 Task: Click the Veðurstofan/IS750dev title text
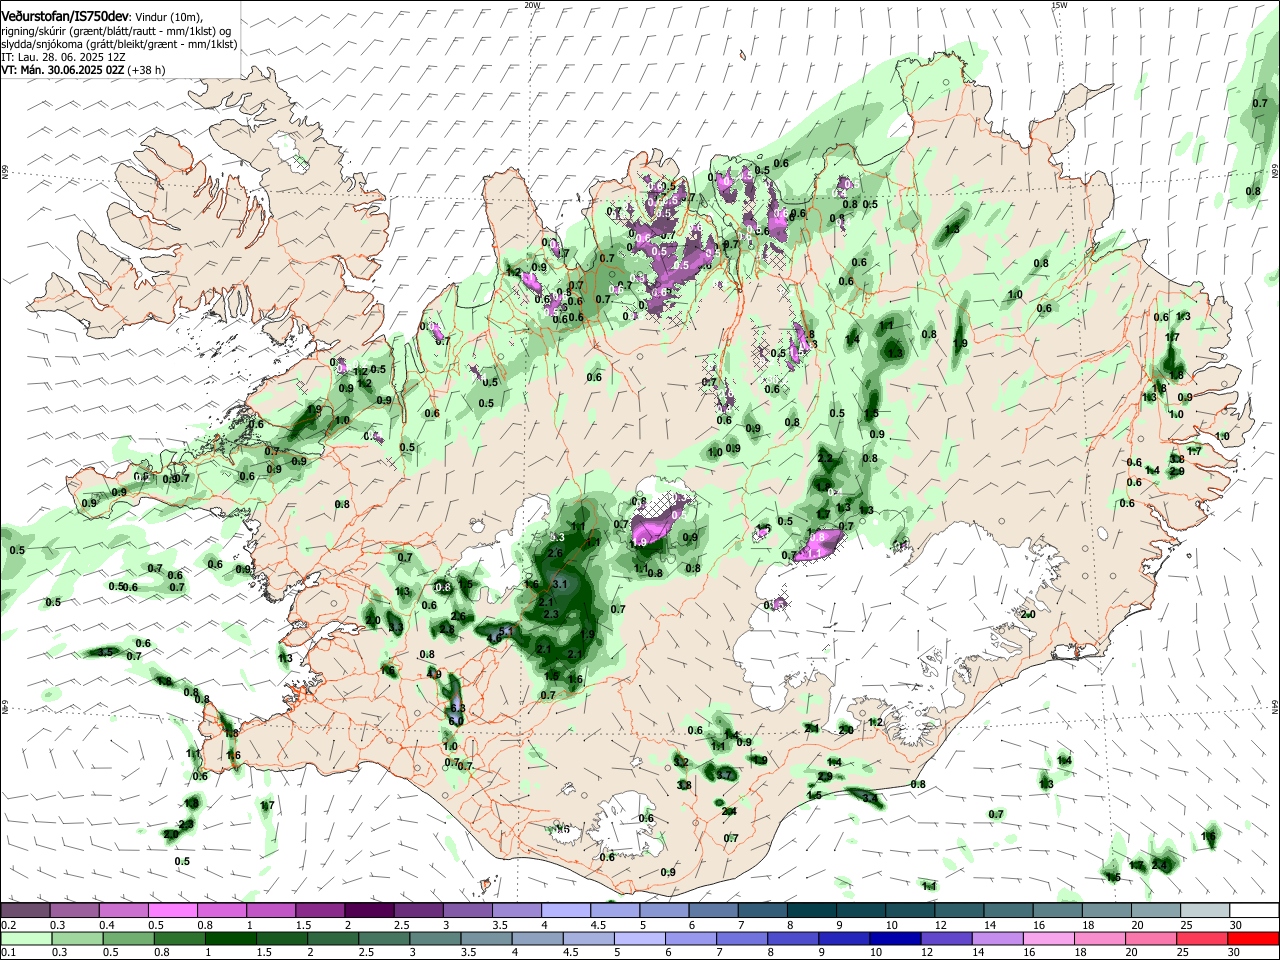click(66, 16)
